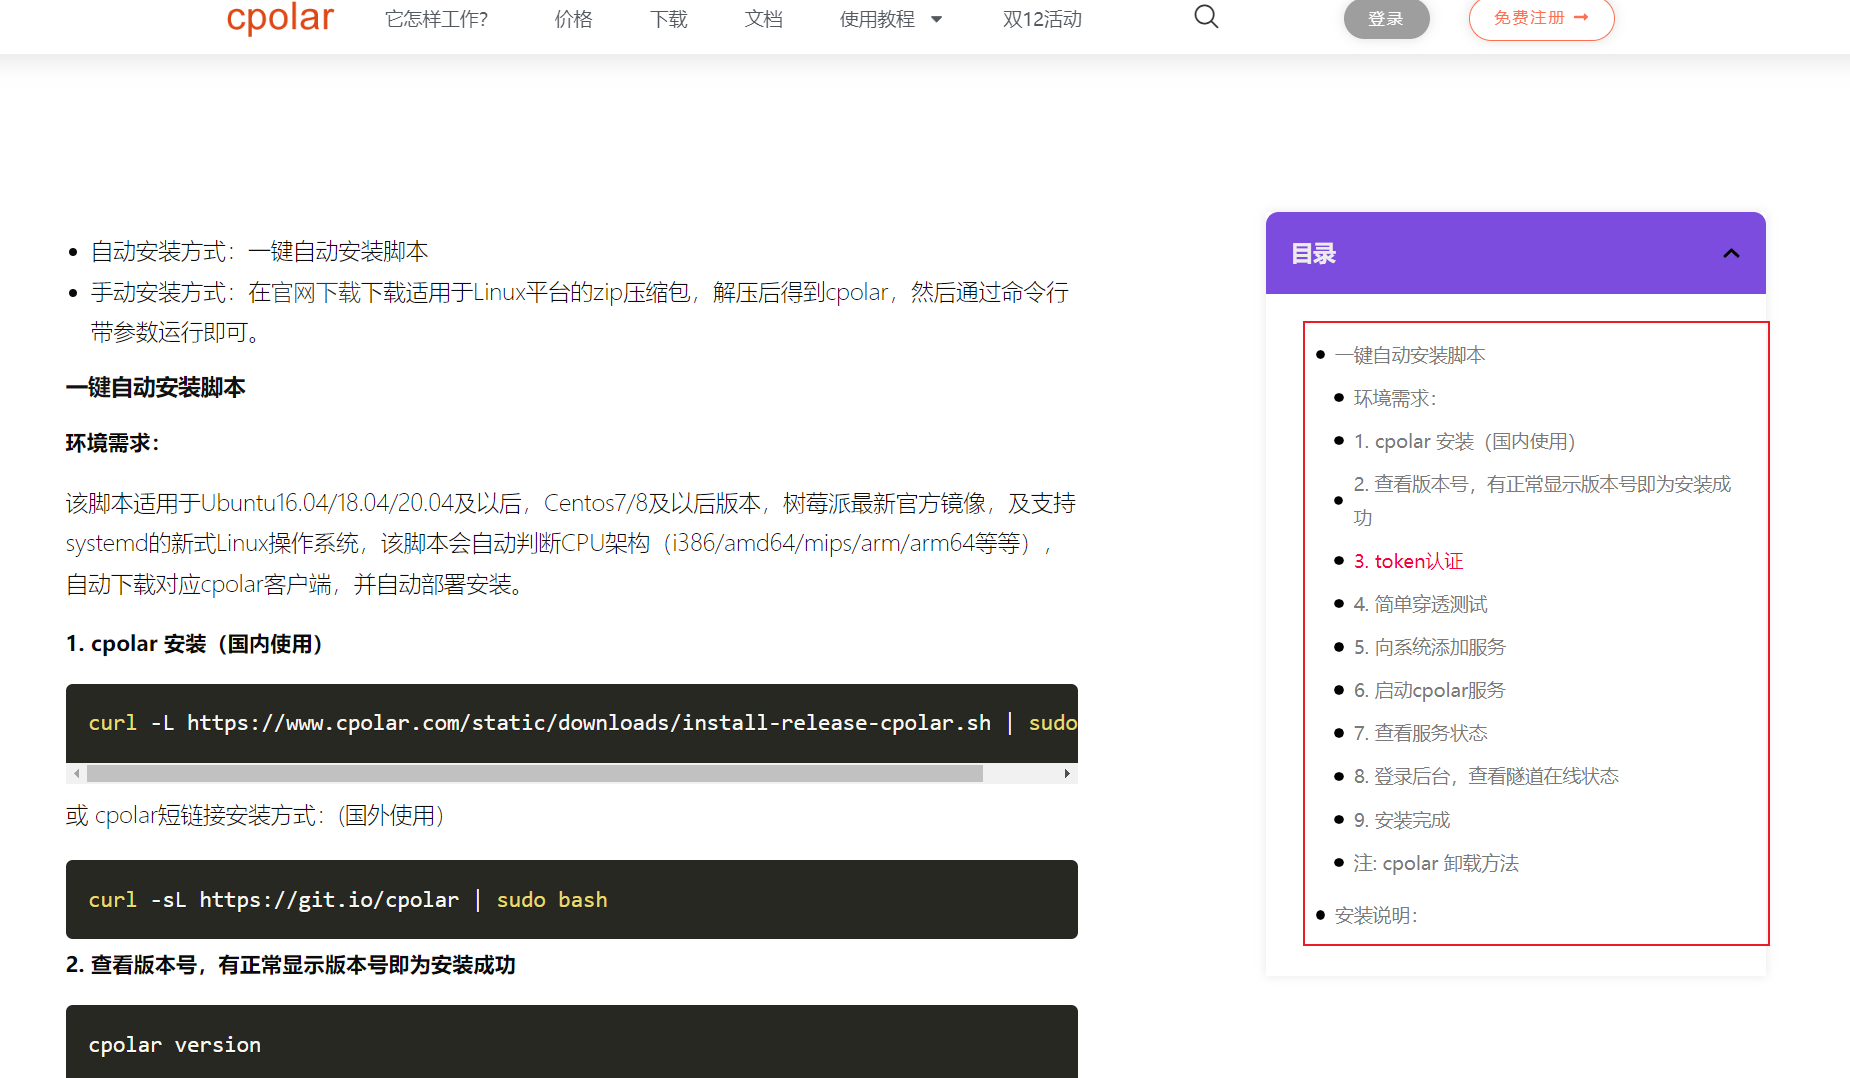
Task: Jump to 一键自动安装脚本 in contents
Action: click(x=1410, y=355)
